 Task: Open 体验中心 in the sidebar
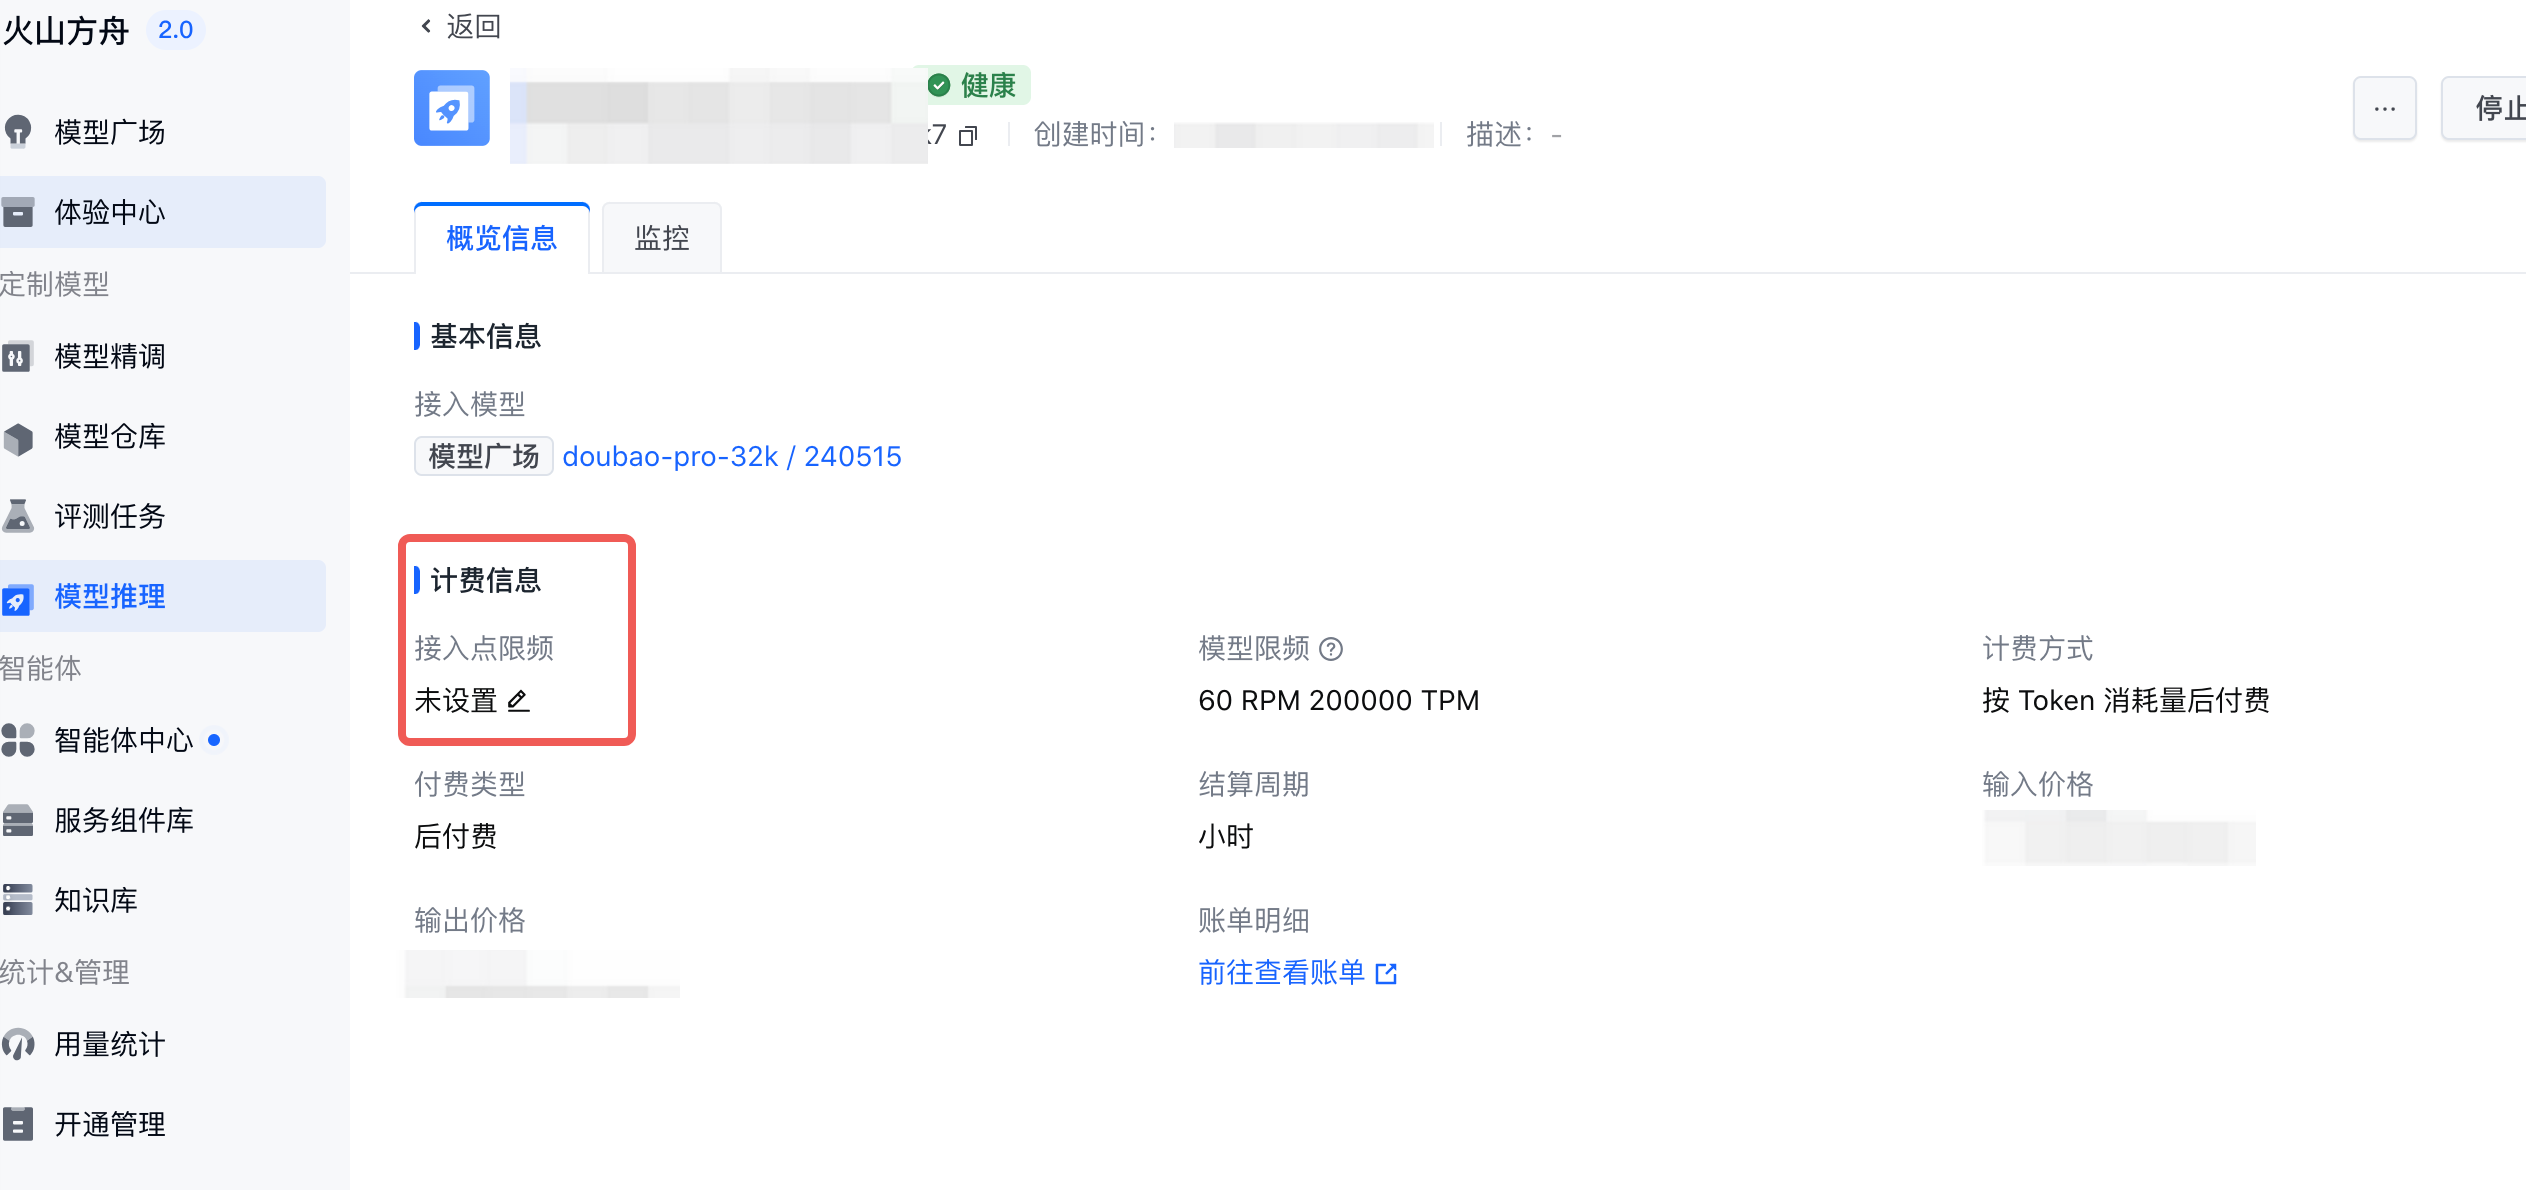point(162,212)
